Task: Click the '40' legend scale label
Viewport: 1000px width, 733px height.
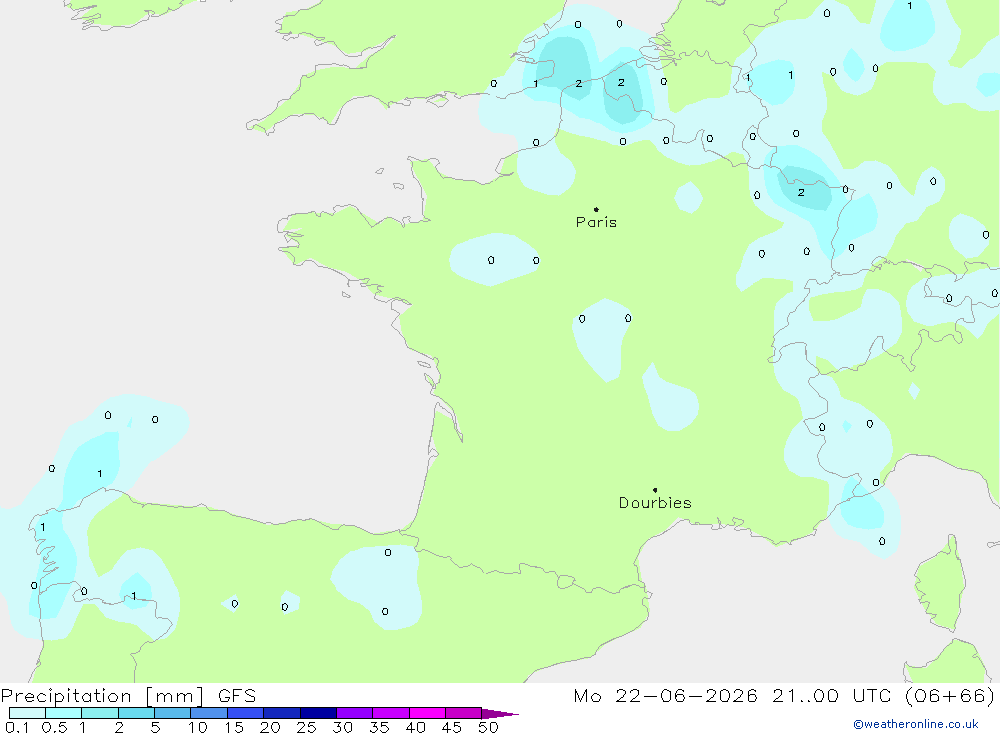Action: (x=416, y=727)
